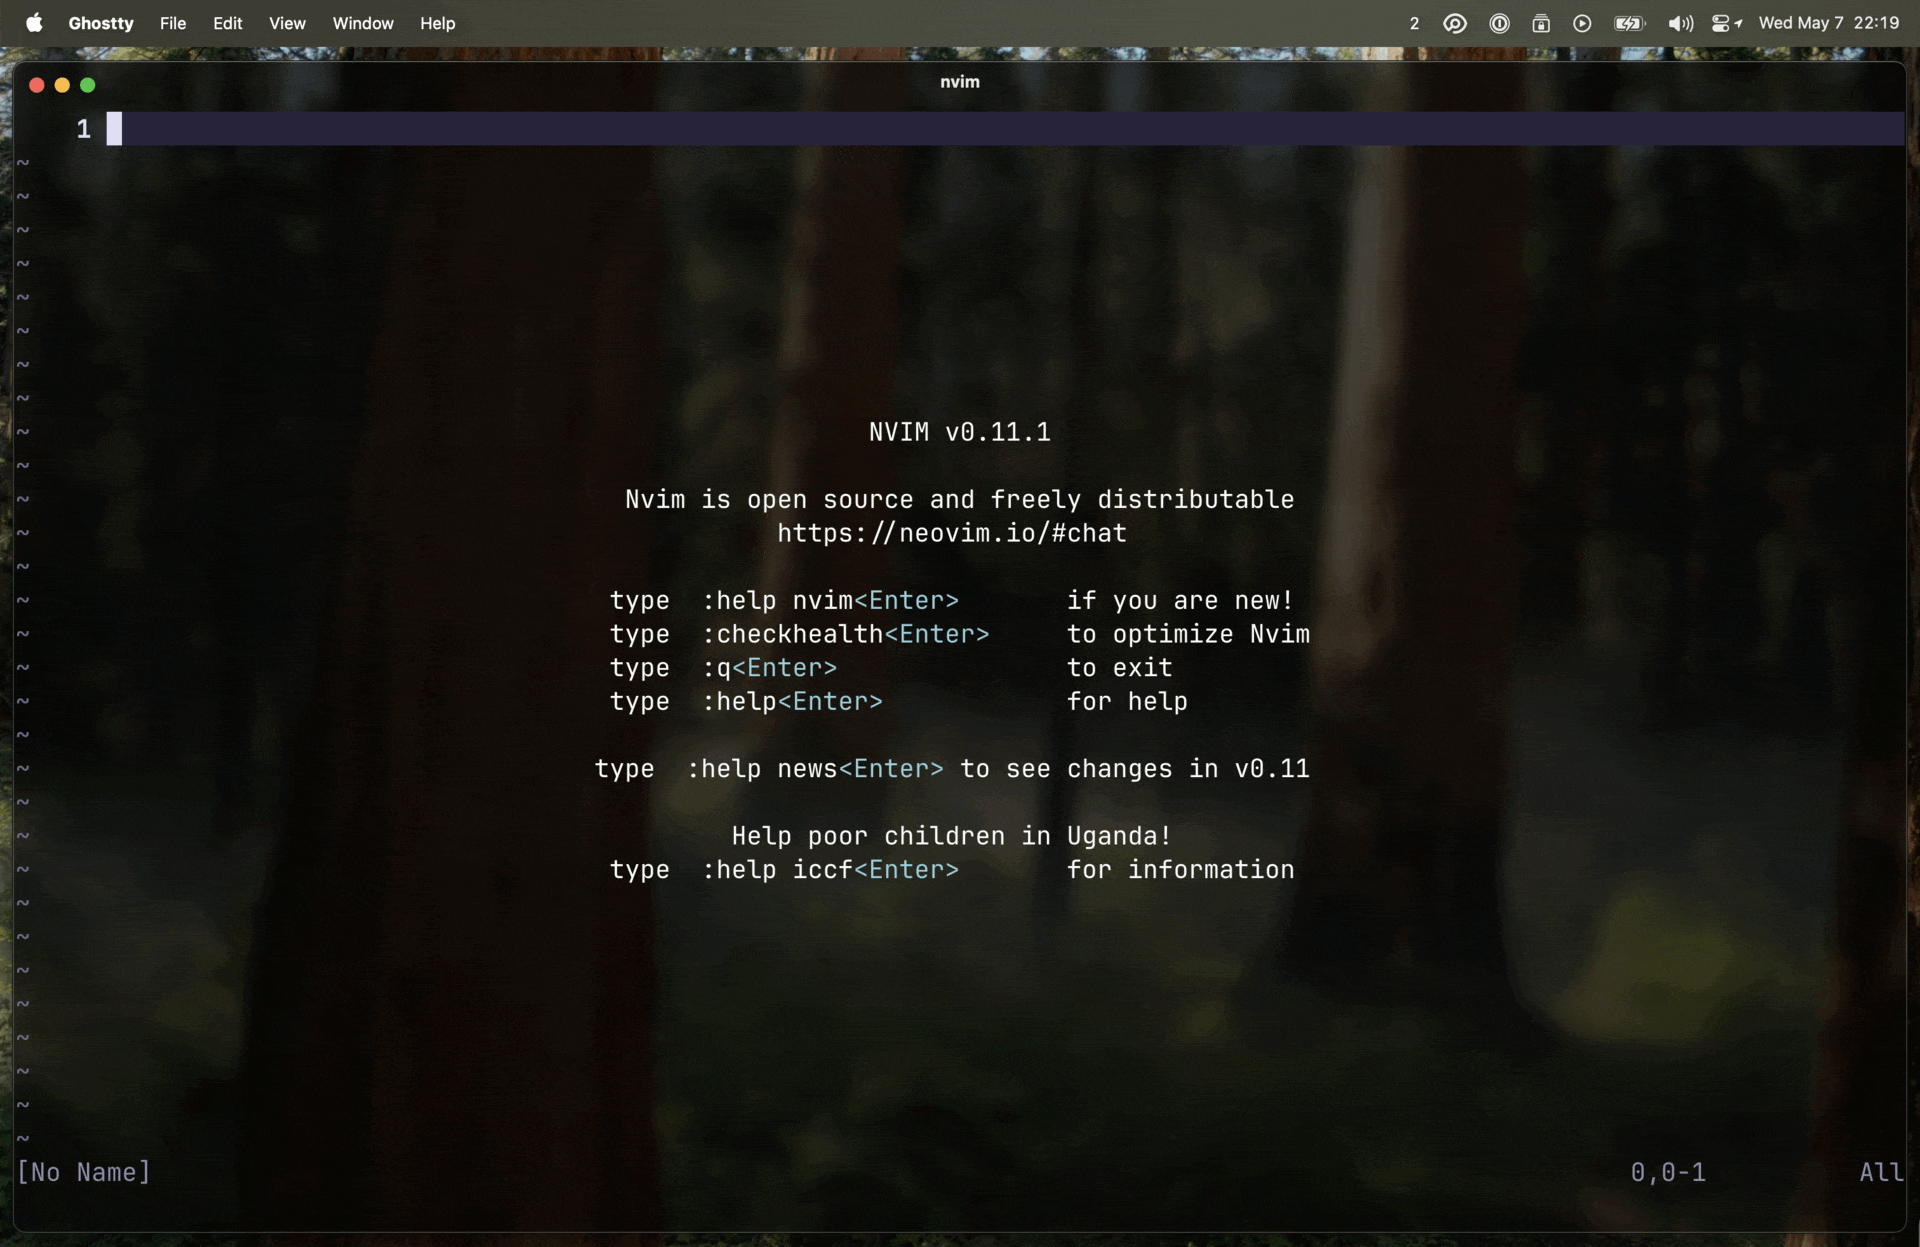Open the View menu

(287, 23)
